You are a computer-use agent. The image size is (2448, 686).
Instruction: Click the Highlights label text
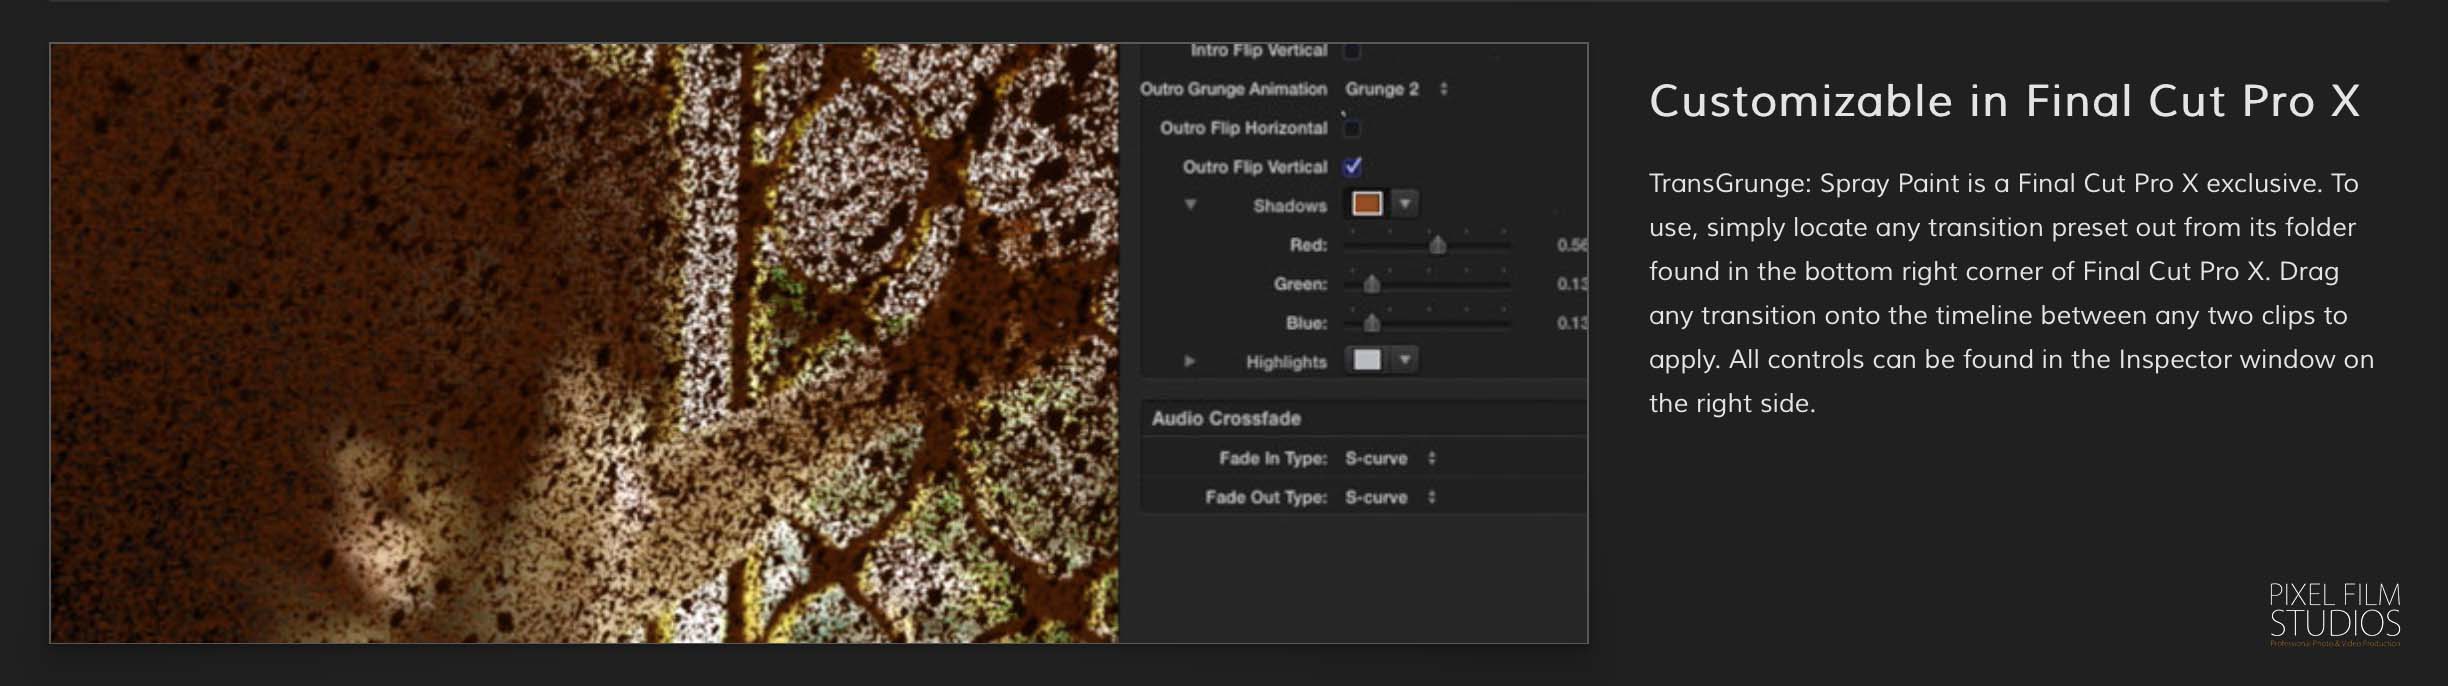[1286, 362]
